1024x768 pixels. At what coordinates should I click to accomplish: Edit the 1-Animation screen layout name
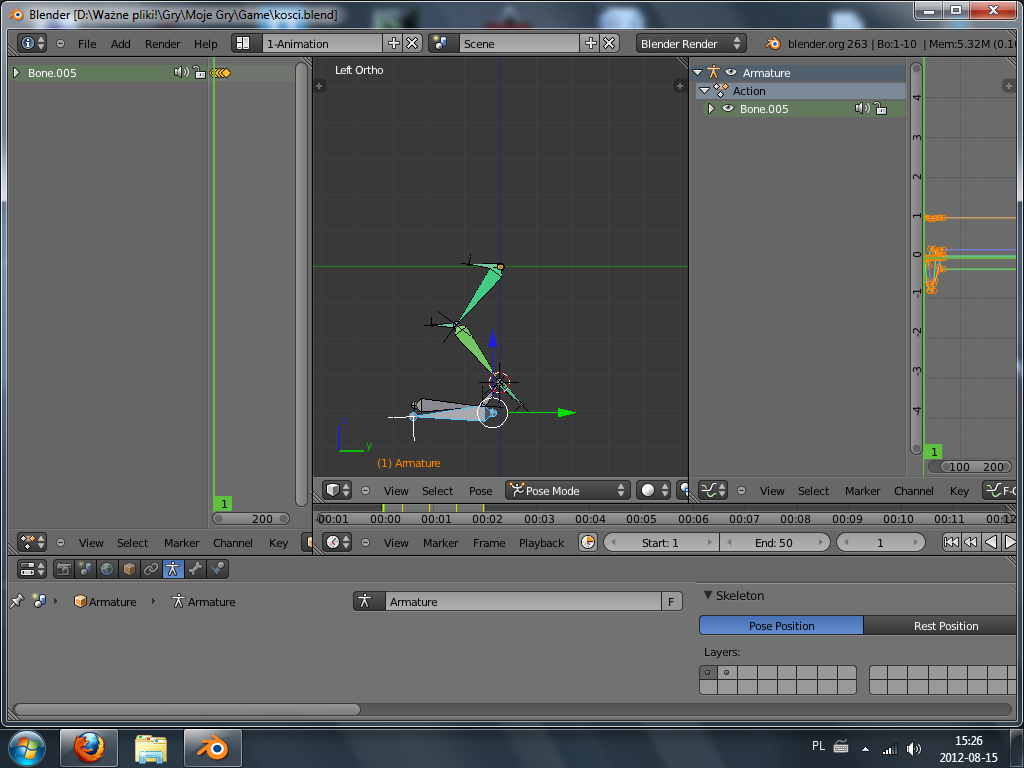click(x=323, y=44)
